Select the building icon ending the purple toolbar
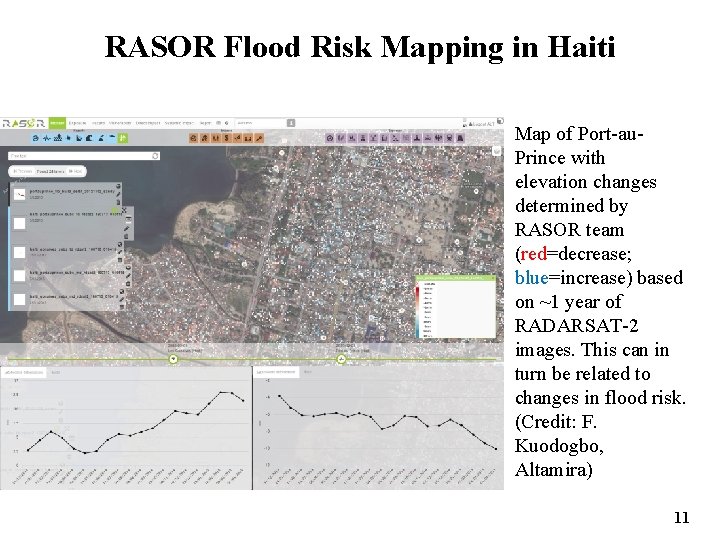The width and height of the screenshot is (720, 540). [460, 138]
